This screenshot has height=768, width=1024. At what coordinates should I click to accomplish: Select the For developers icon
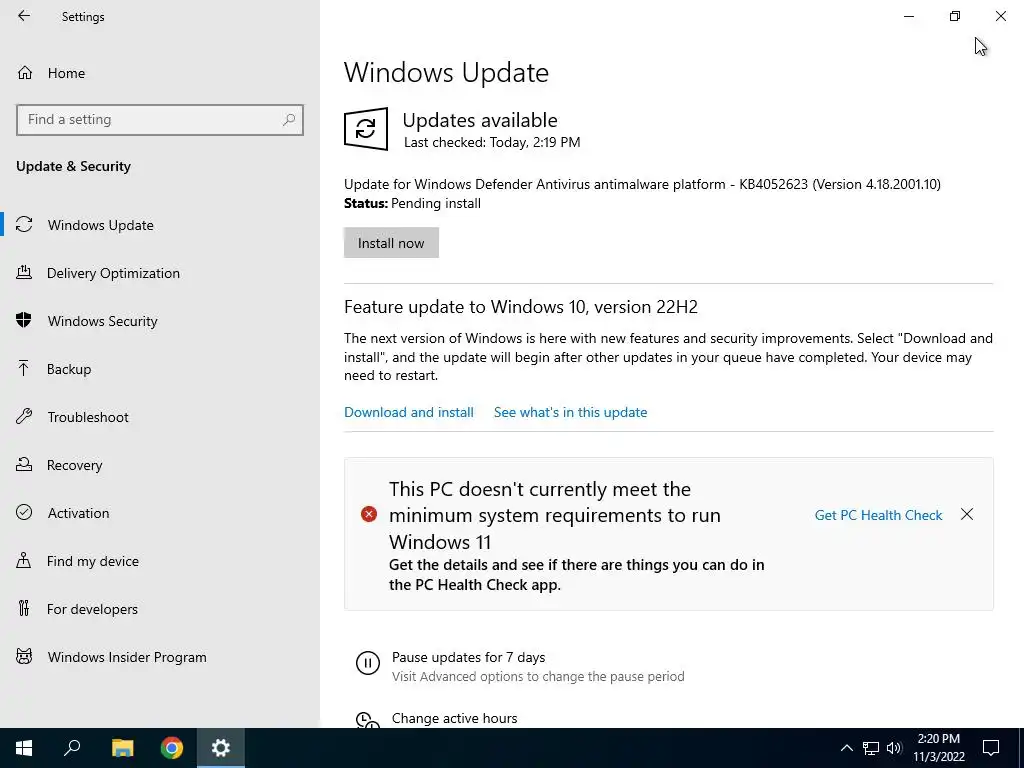coord(24,609)
